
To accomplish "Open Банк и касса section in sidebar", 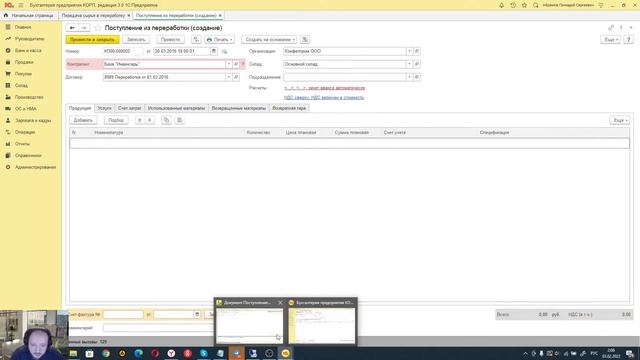I will pyautogui.click(x=28, y=50).
